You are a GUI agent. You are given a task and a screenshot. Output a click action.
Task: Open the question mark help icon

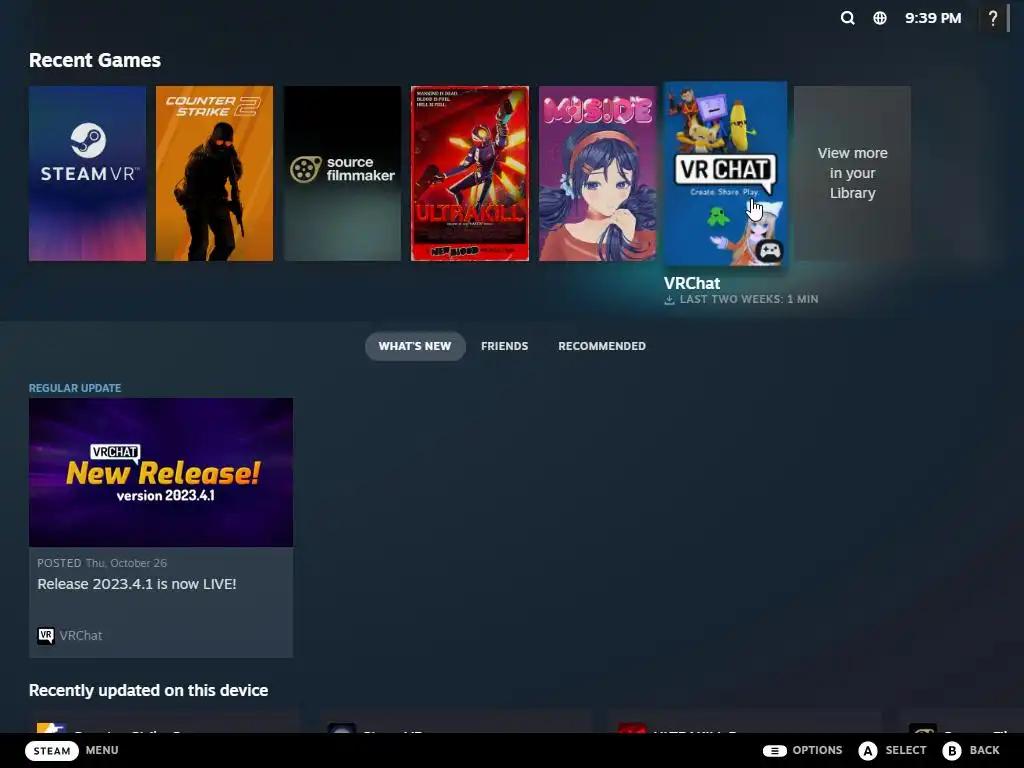[x=993, y=18]
